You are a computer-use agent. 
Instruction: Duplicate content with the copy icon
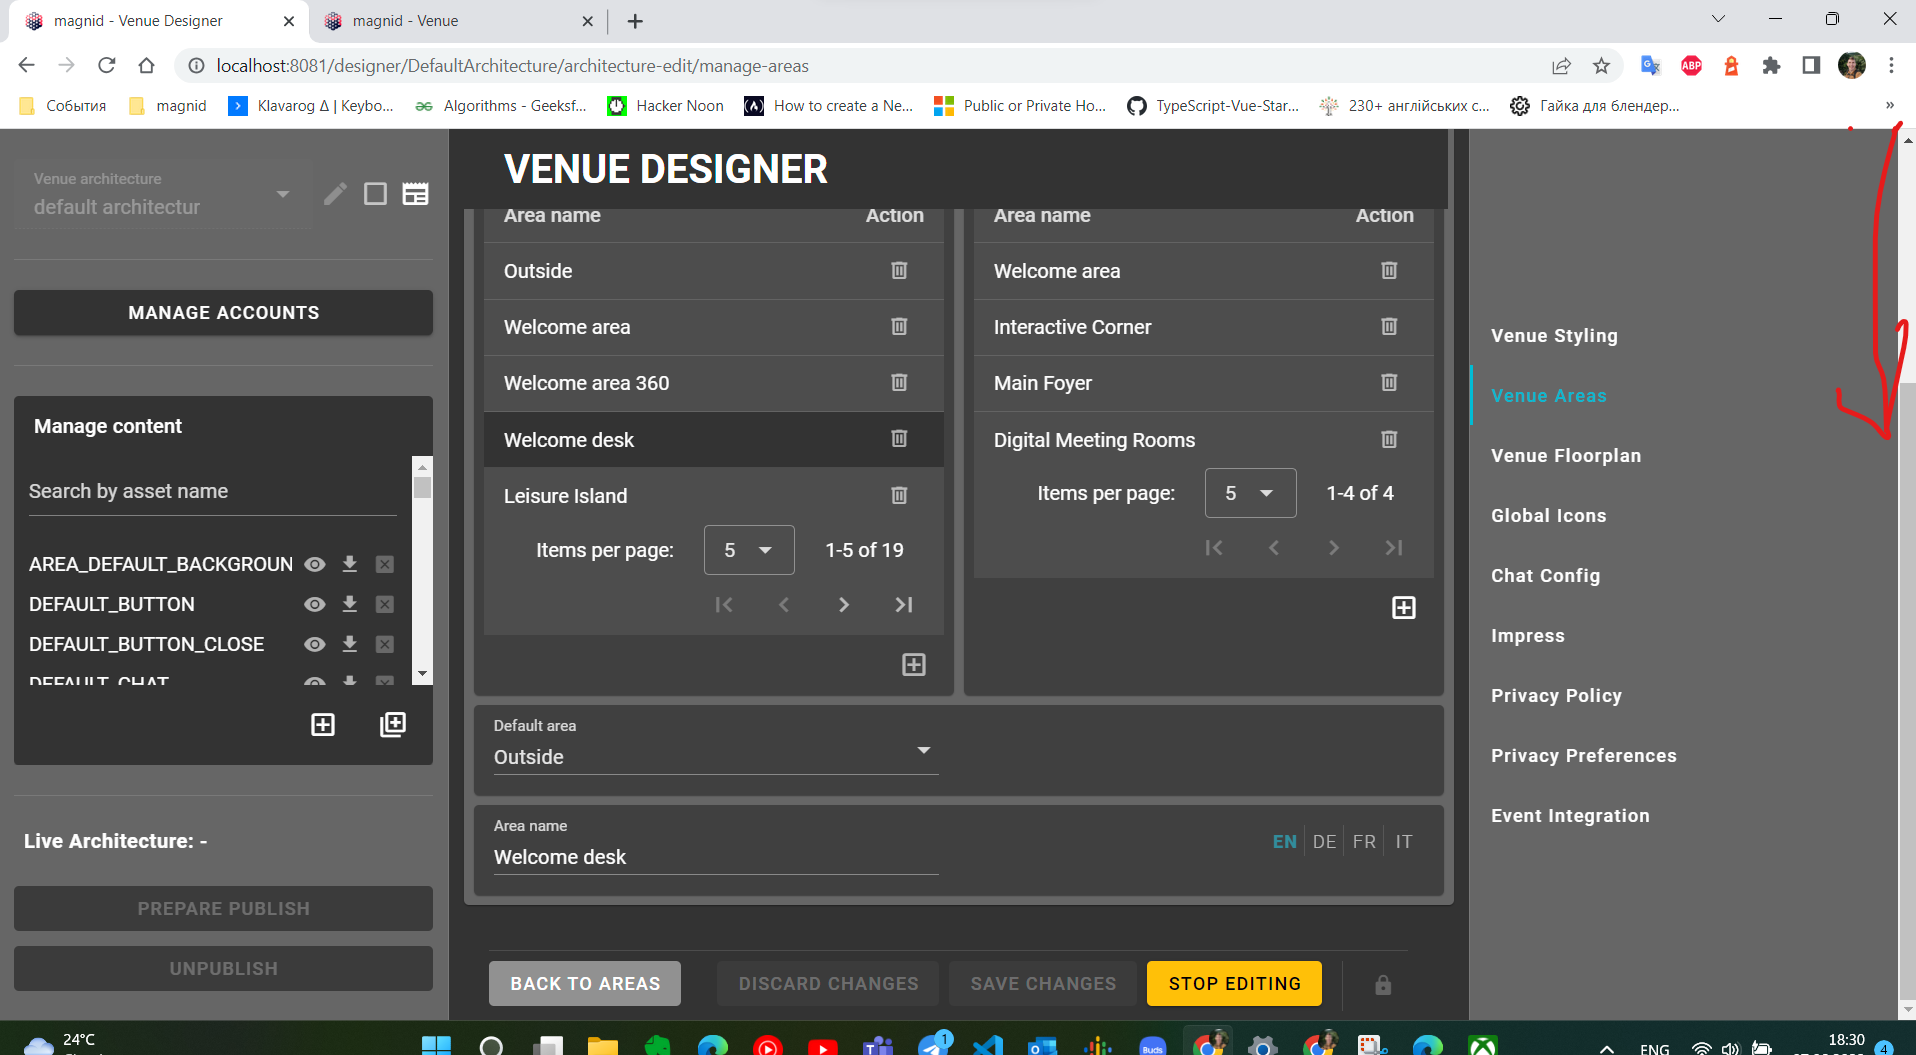tap(392, 724)
